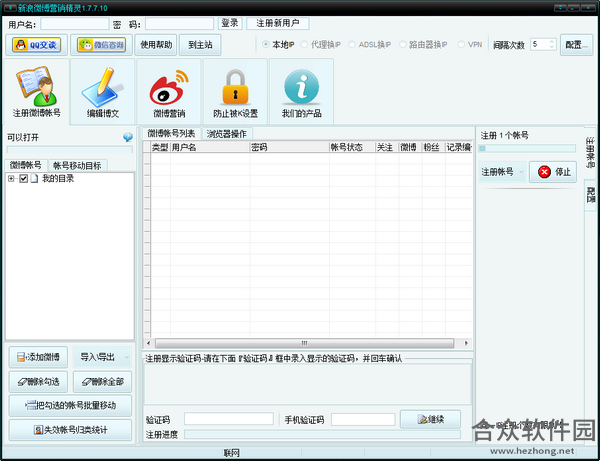Select ADSL换IP radio option
The width and height of the screenshot is (600, 461).
370,44
